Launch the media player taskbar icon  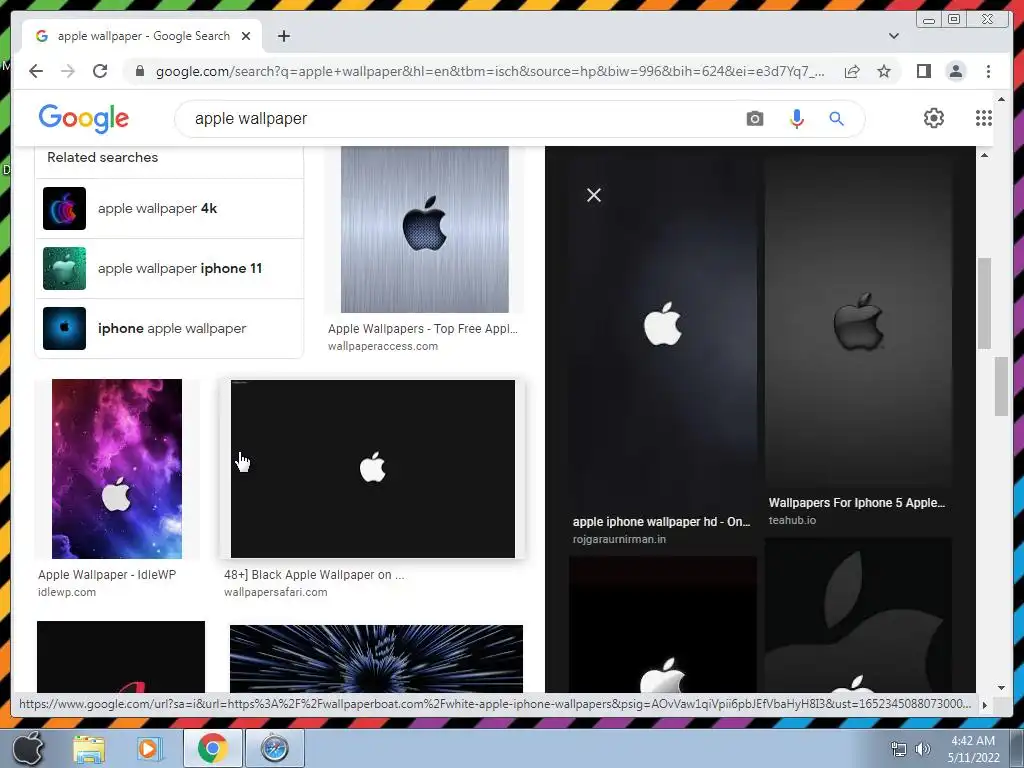(x=148, y=749)
